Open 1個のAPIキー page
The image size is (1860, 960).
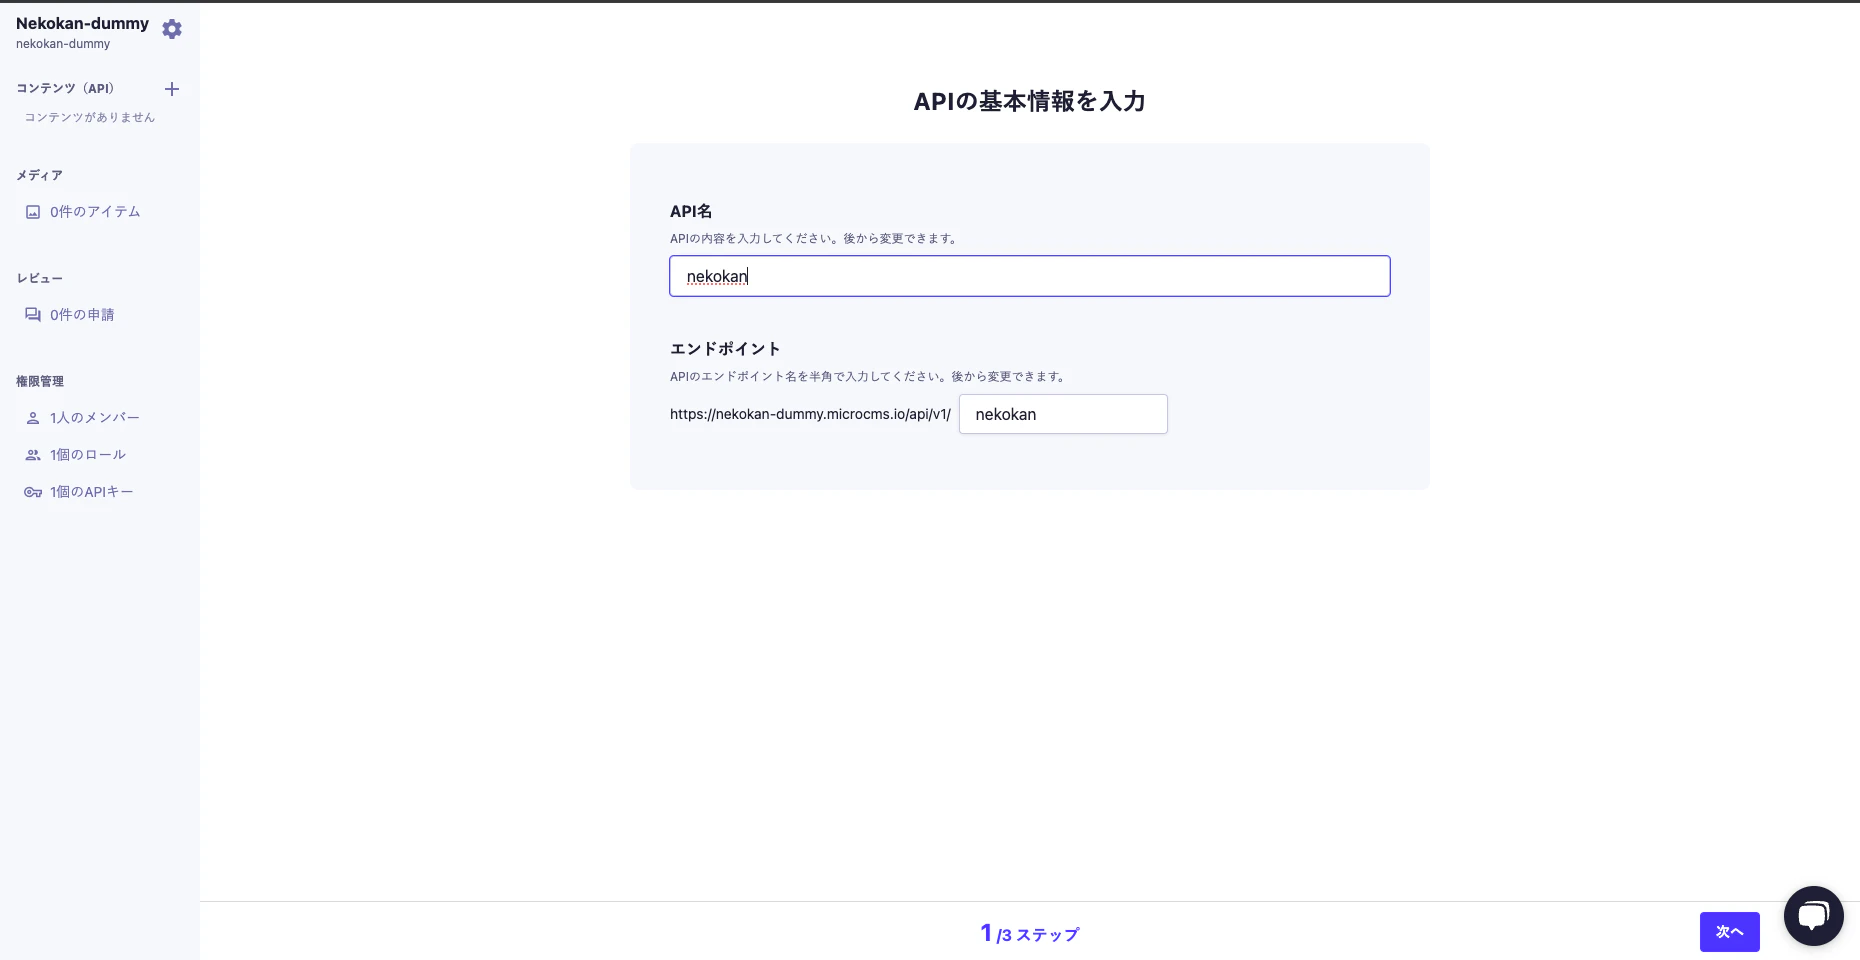pyautogui.click(x=91, y=492)
